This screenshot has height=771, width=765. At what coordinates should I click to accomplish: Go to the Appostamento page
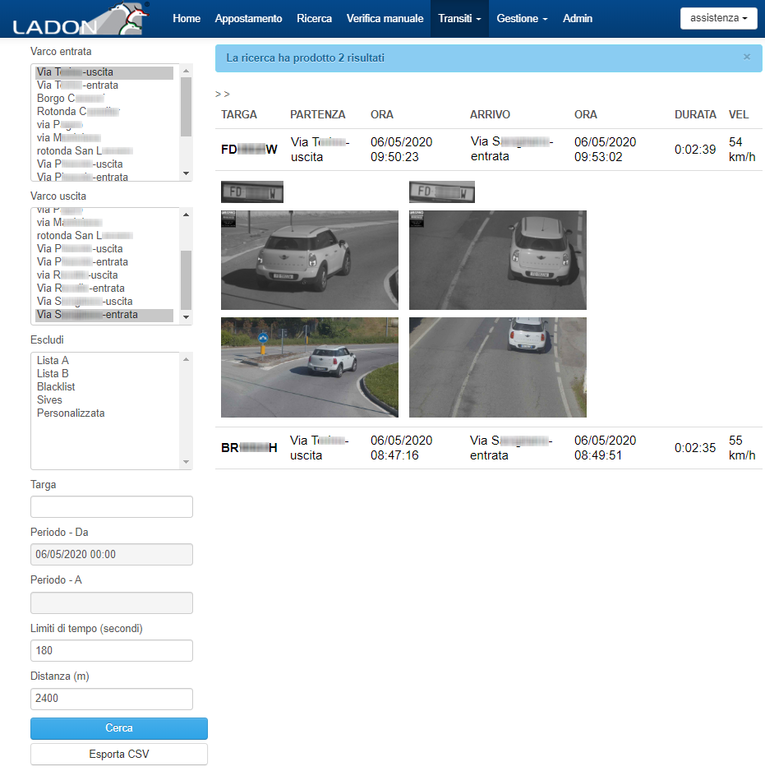point(248,19)
